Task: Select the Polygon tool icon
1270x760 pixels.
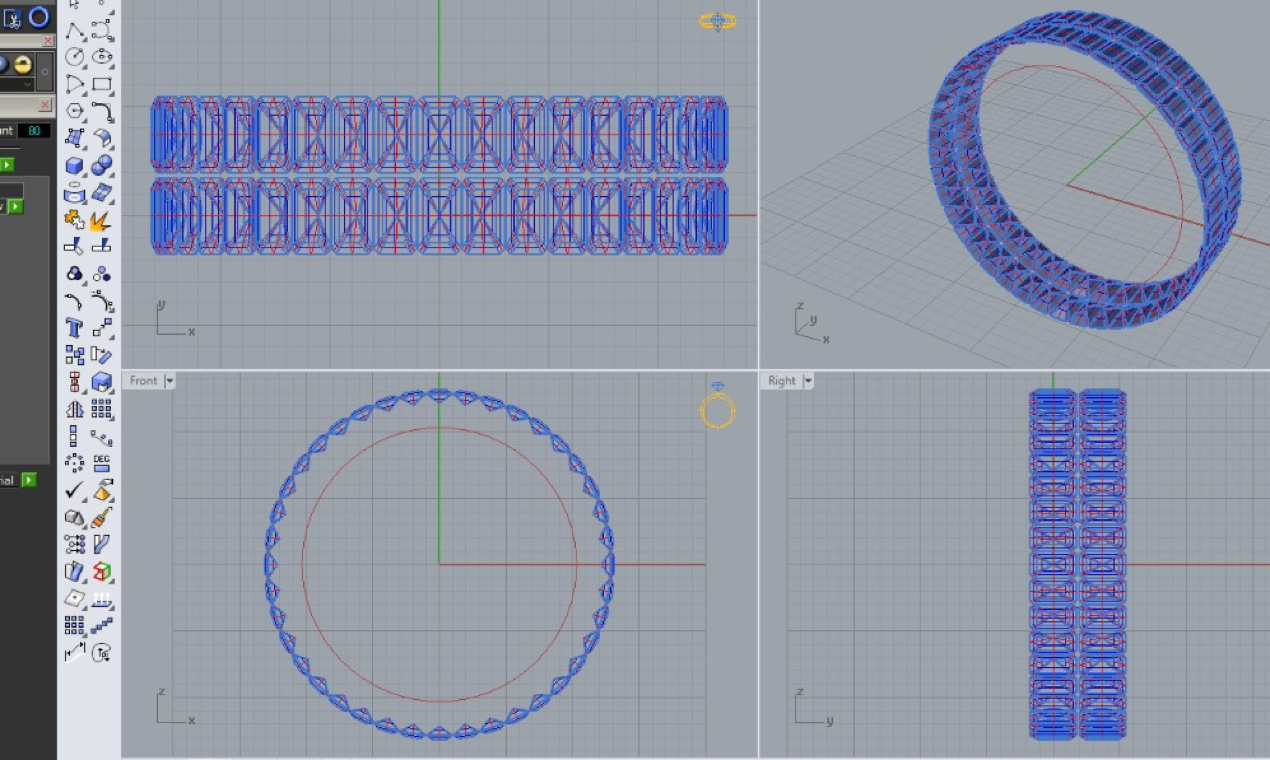Action: (74, 113)
